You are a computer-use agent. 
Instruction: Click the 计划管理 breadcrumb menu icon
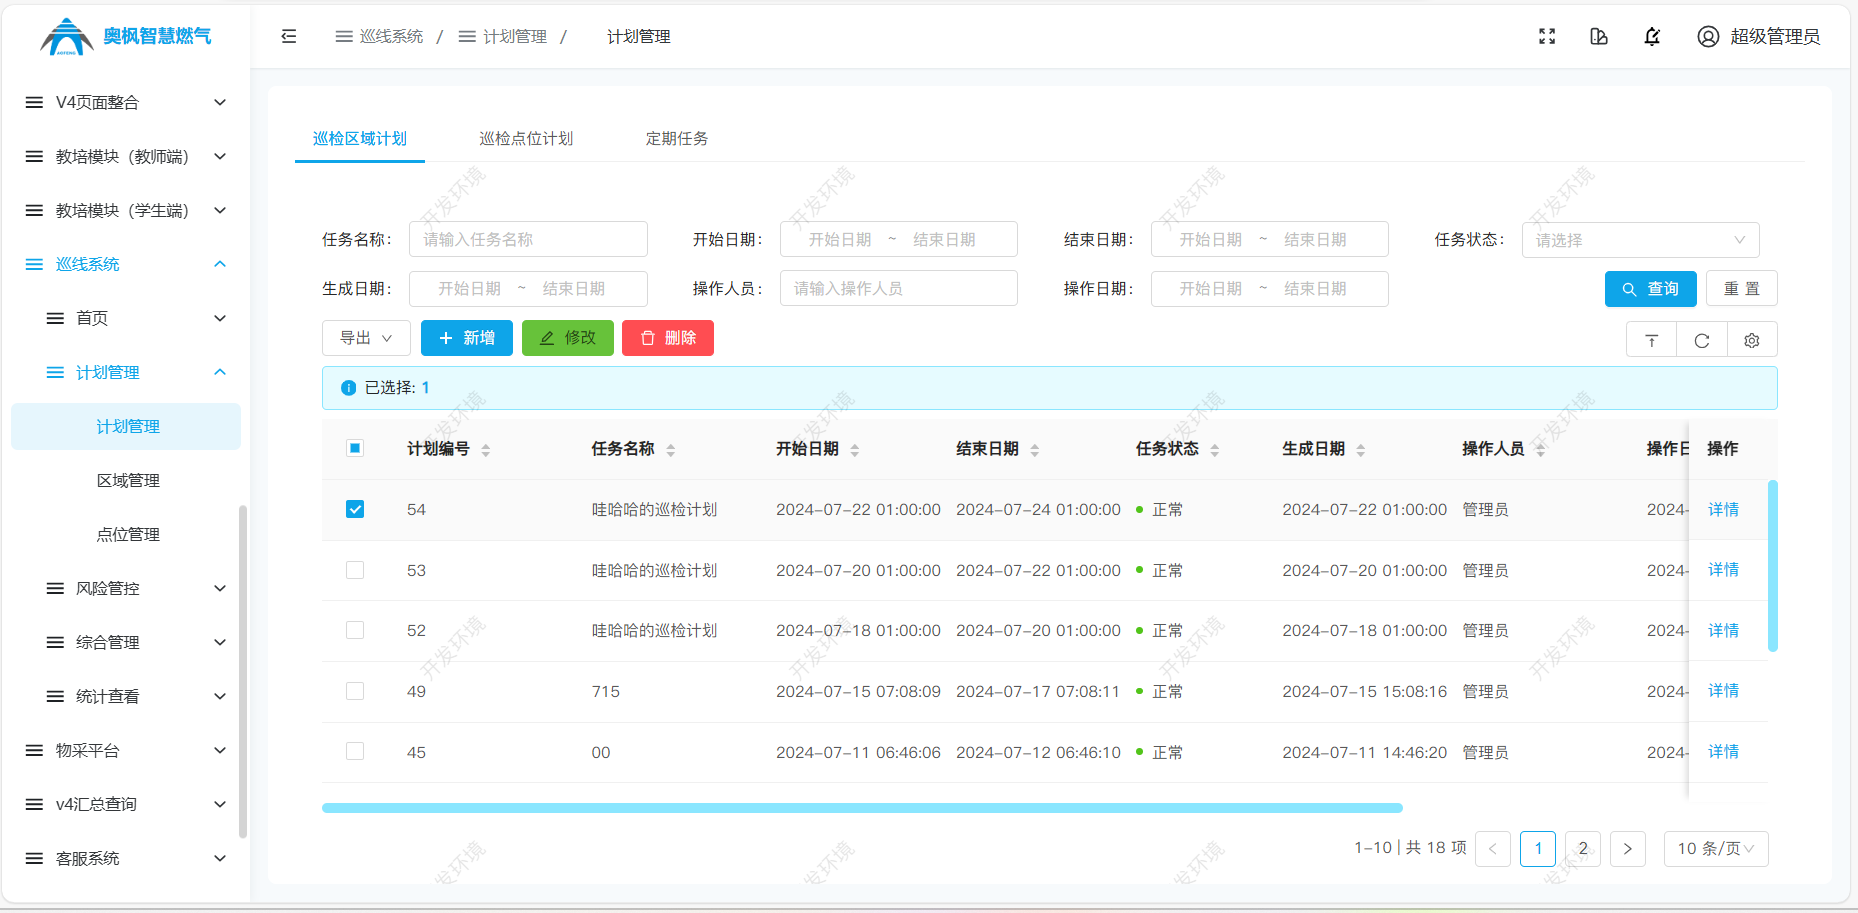(x=467, y=37)
